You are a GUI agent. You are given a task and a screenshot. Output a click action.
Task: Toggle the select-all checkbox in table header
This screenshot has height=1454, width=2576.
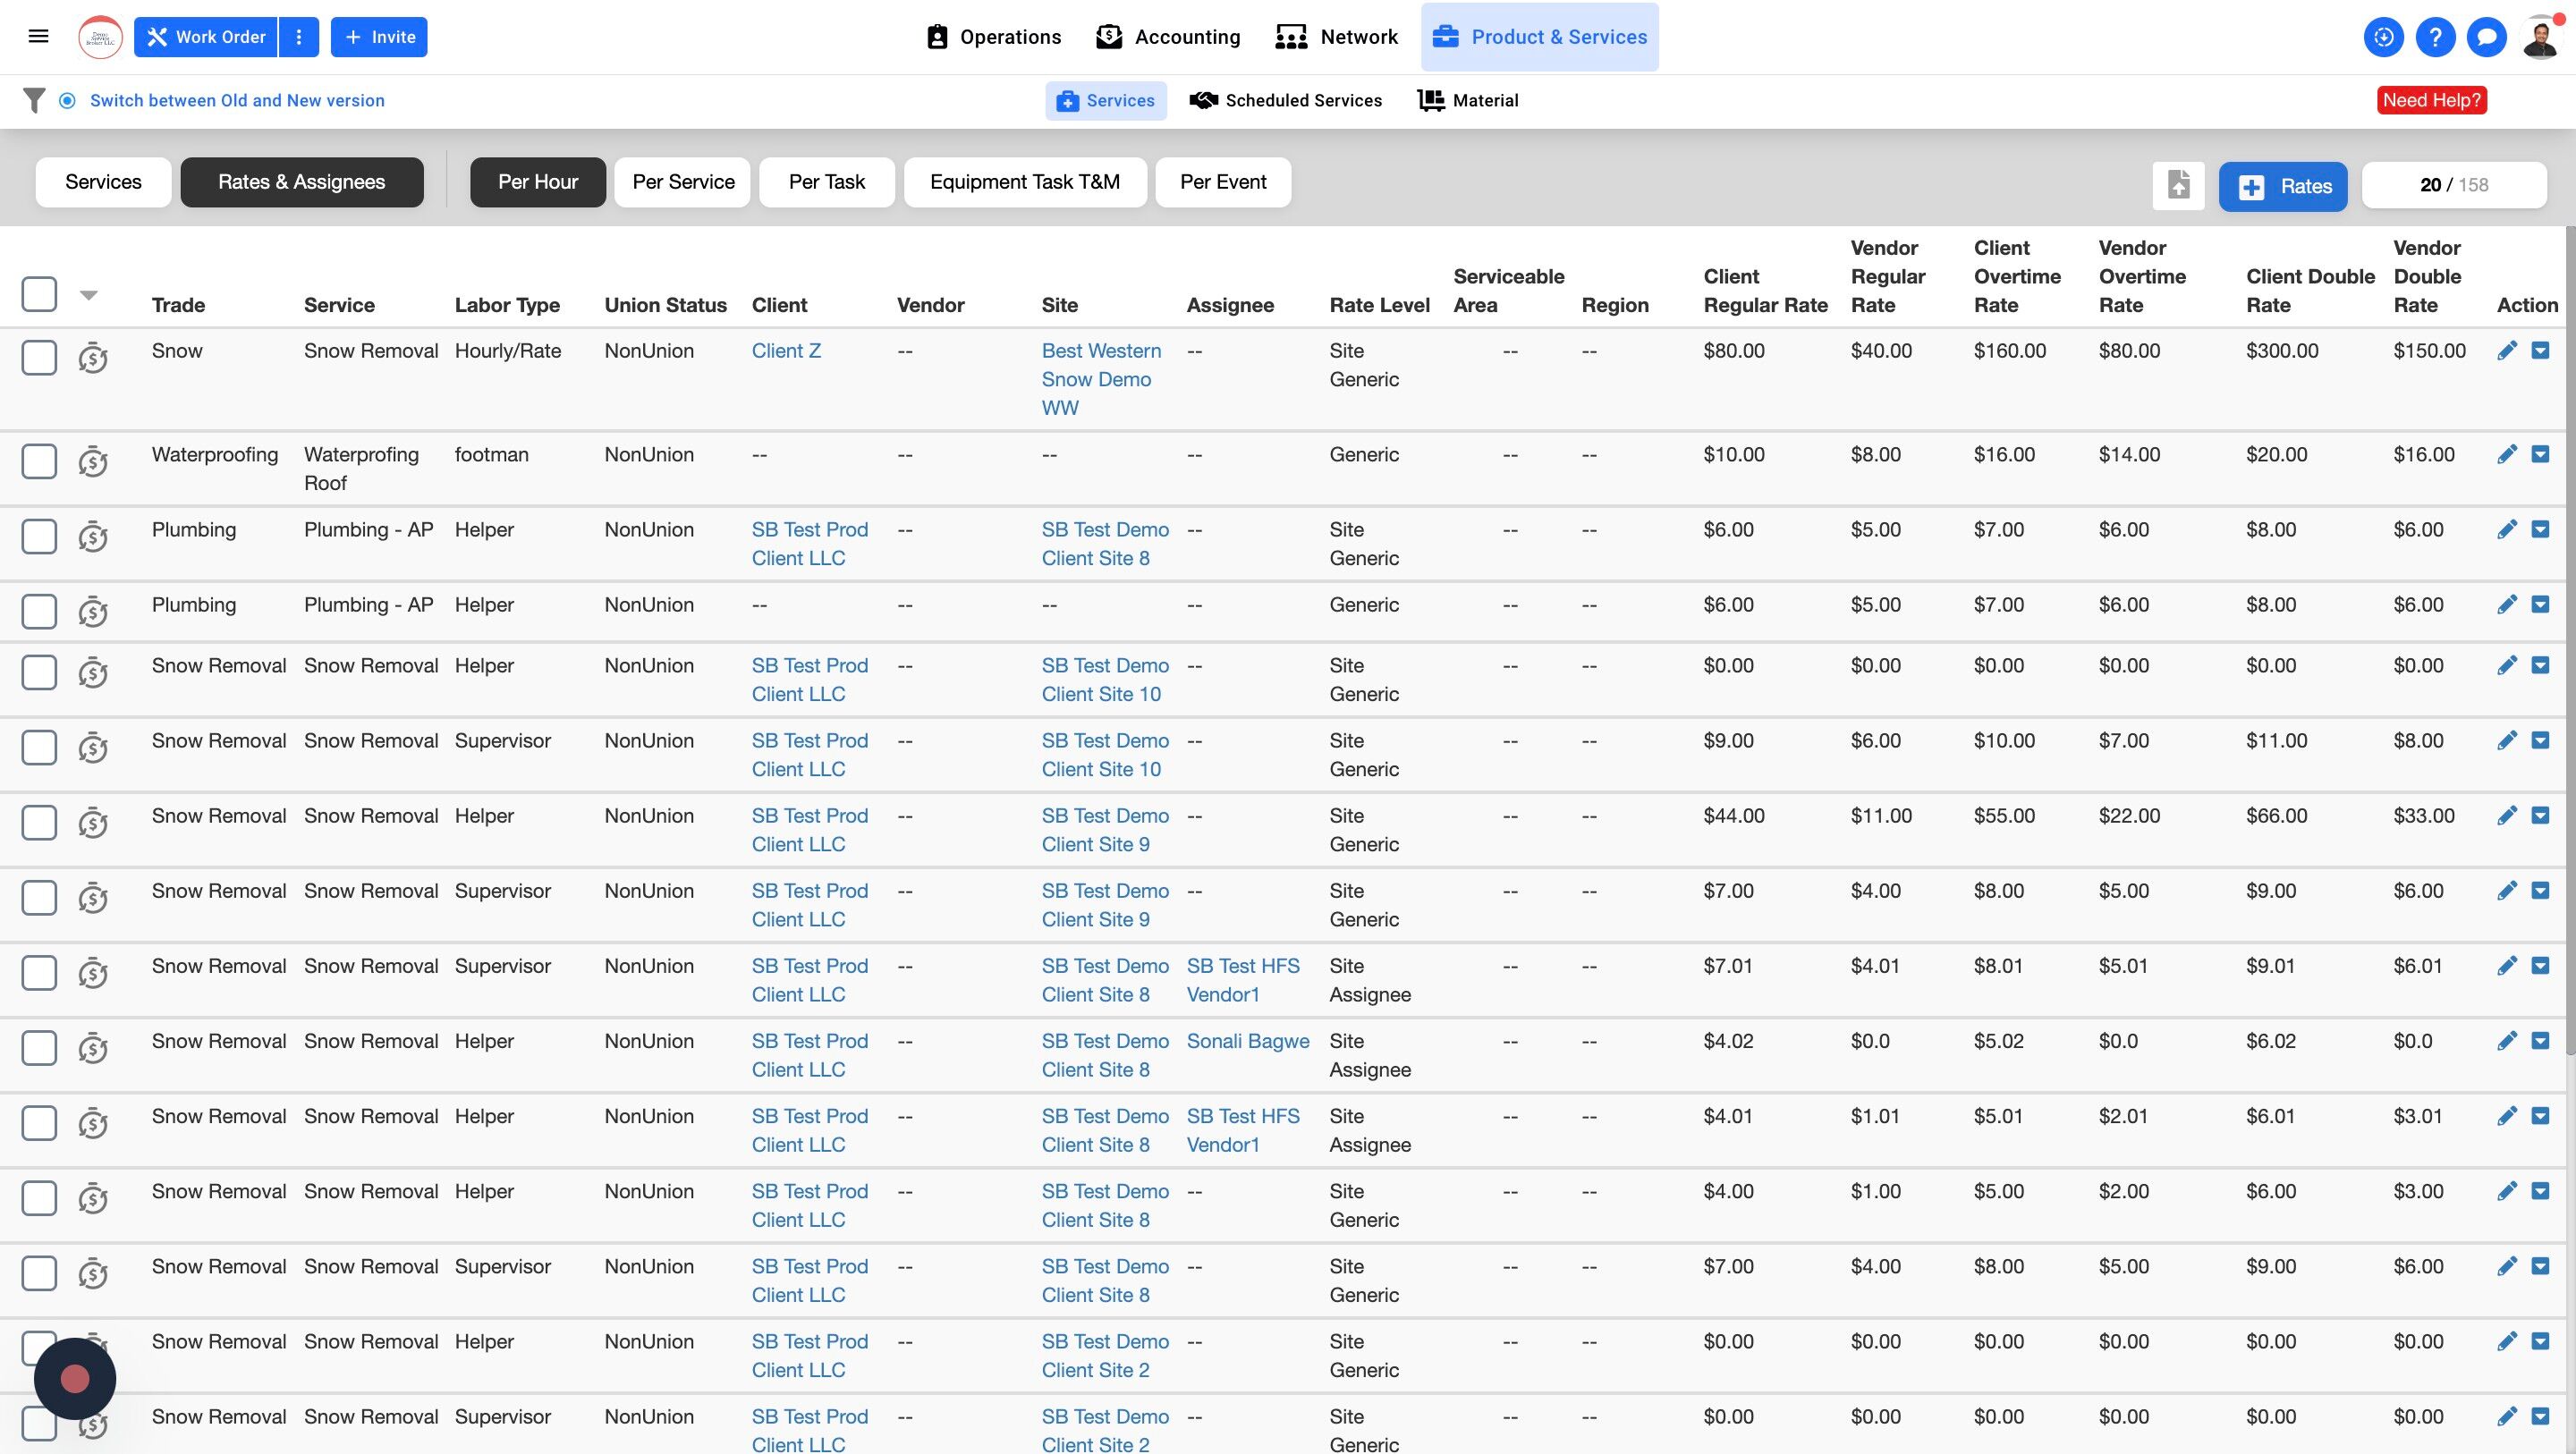tap(39, 294)
